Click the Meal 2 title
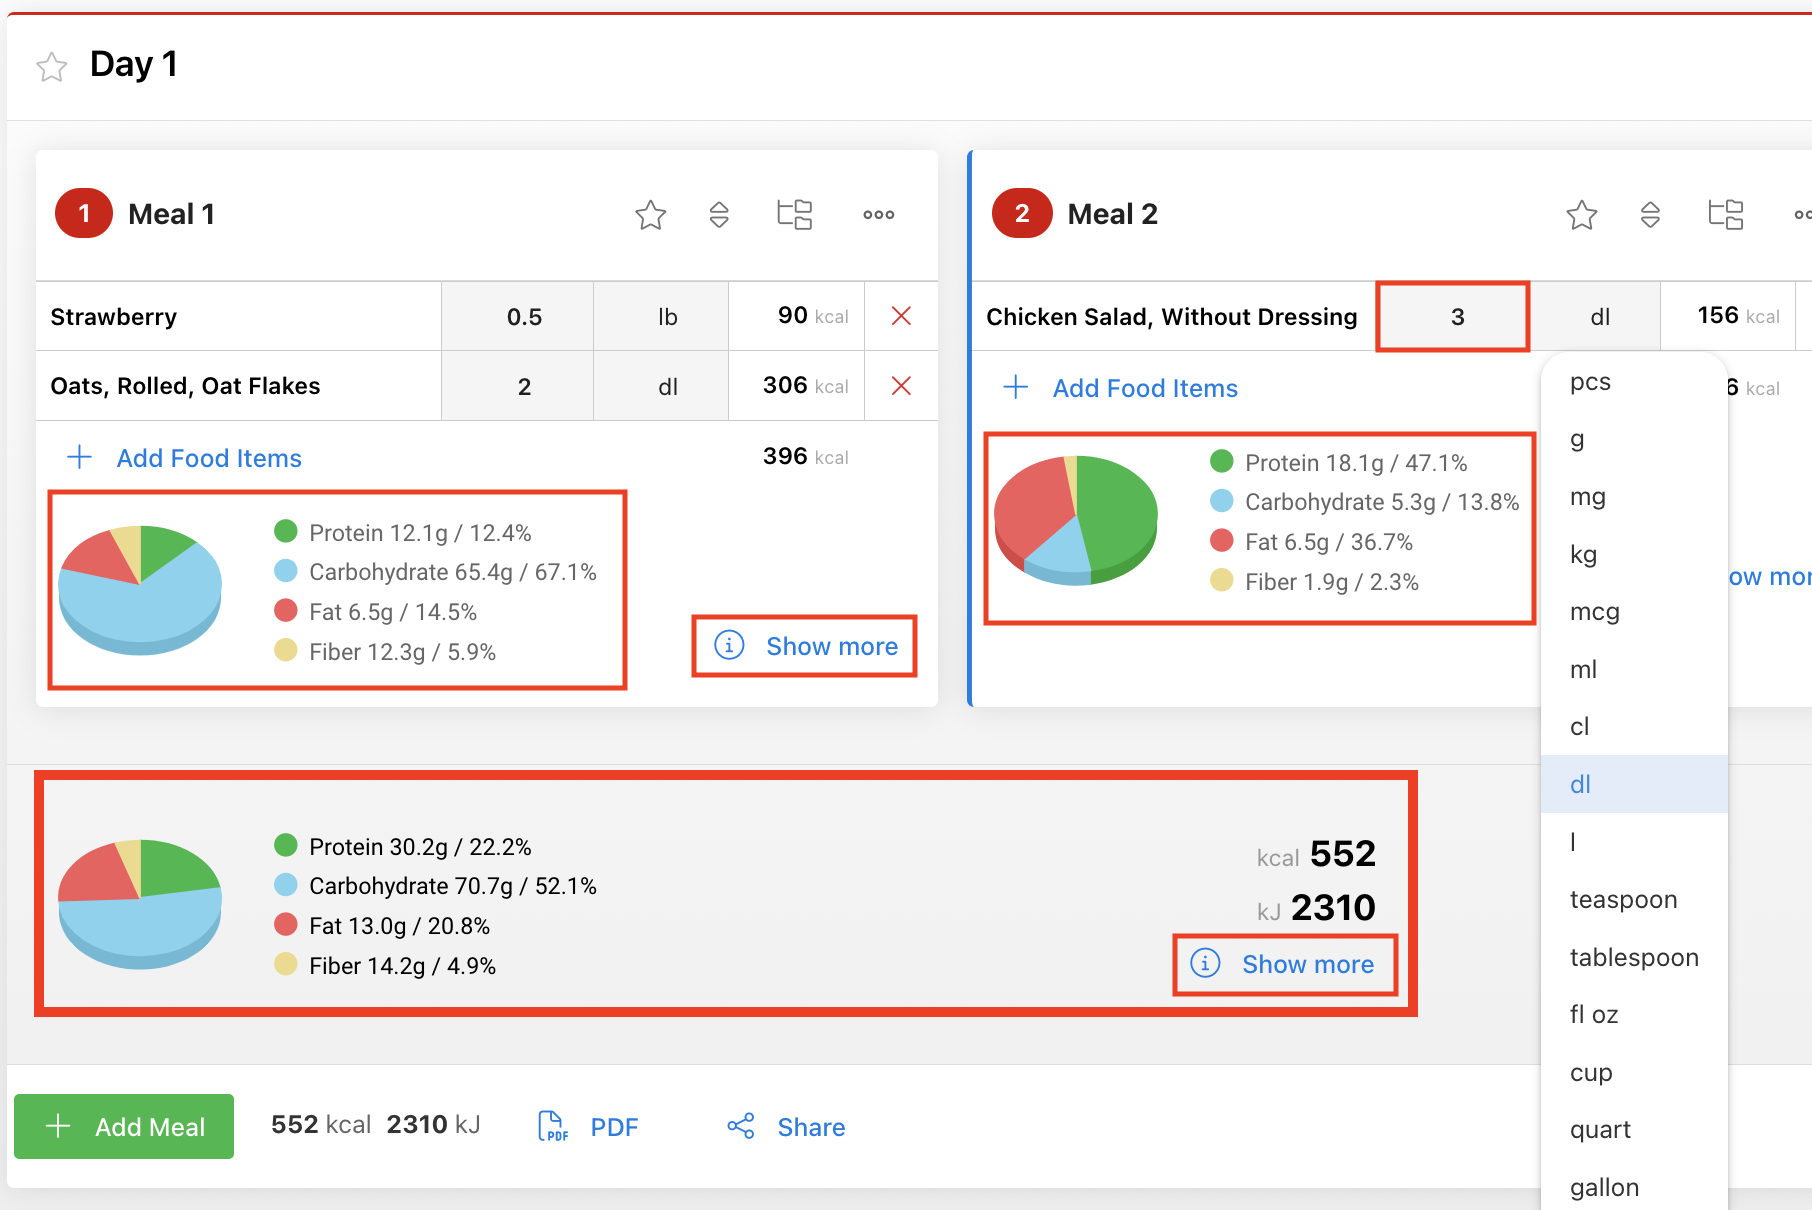This screenshot has width=1812, height=1210. tap(1113, 214)
